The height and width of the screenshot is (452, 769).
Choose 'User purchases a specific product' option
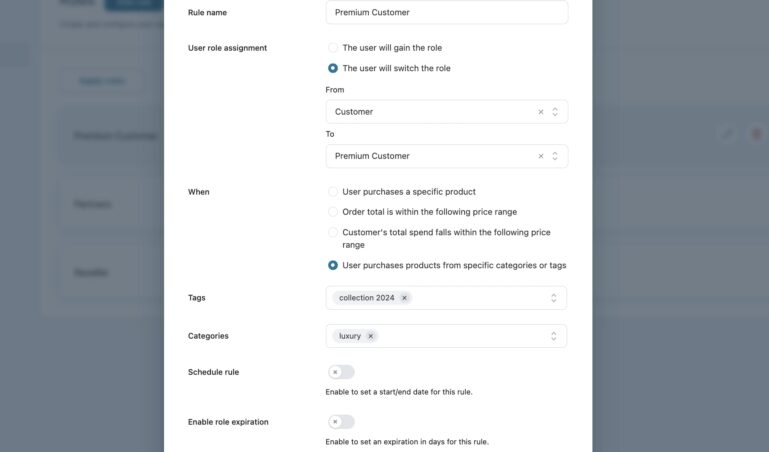(x=333, y=191)
